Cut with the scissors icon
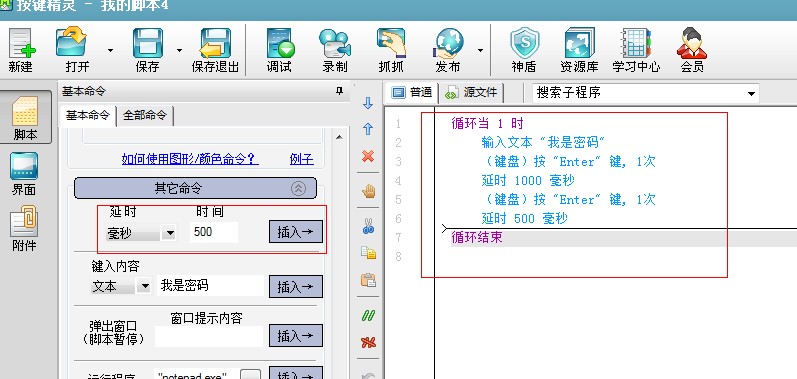The width and height of the screenshot is (797, 379). click(x=368, y=225)
